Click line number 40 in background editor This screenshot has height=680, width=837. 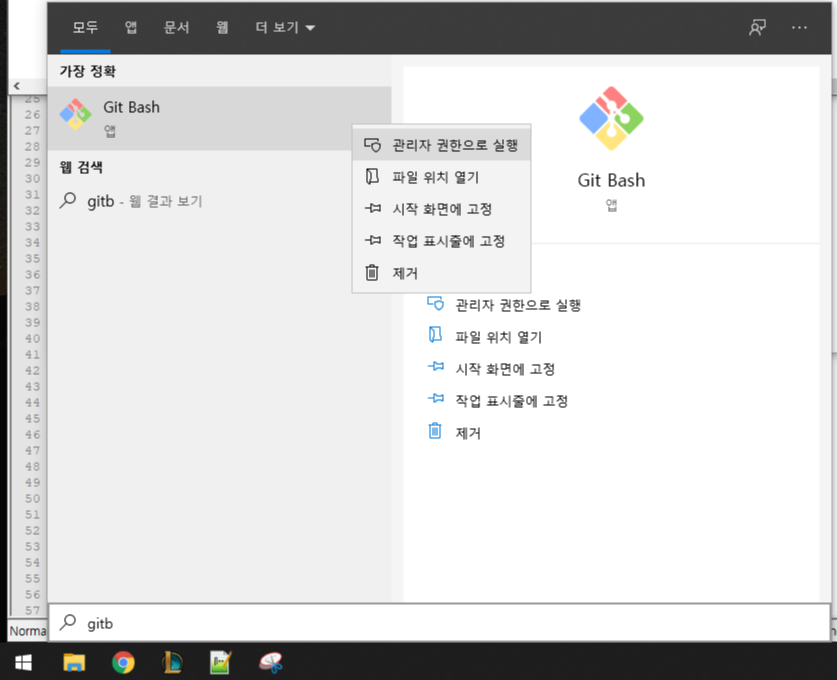tap(32, 338)
